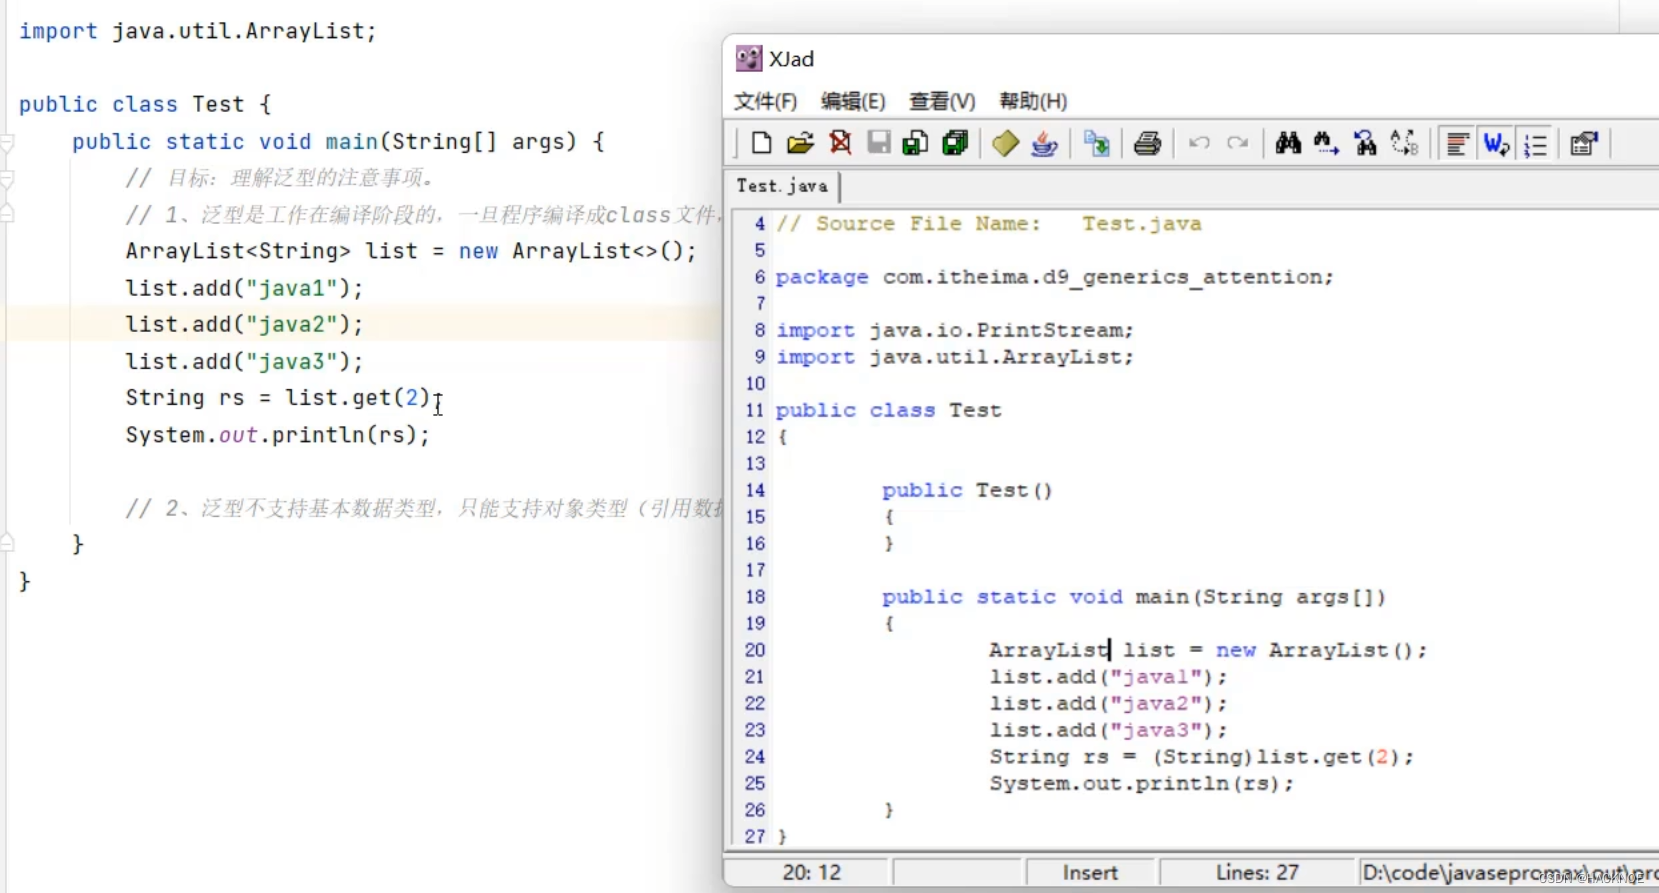Image resolution: width=1659 pixels, height=893 pixels.
Task: Click the fold marker beside the 目标 comment line
Action: pyautogui.click(x=7, y=180)
